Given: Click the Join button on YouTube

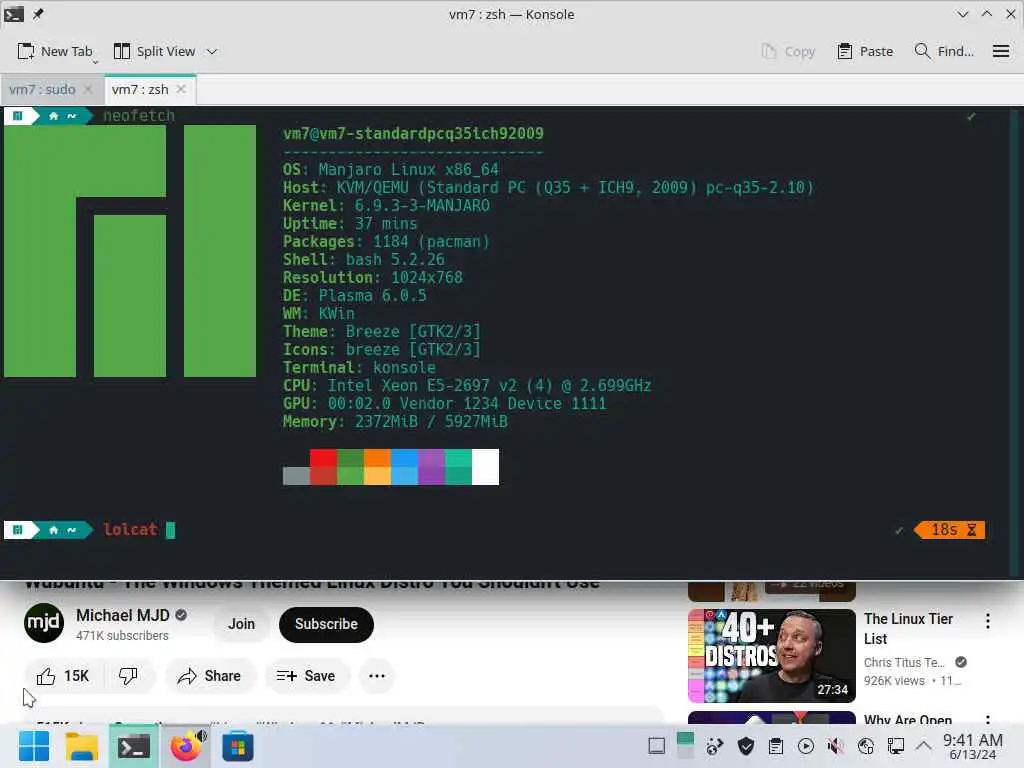Looking at the screenshot, I should pyautogui.click(x=241, y=624).
